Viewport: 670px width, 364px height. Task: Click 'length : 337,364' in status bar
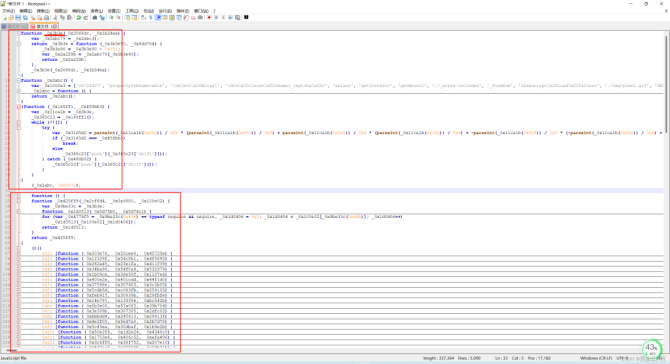click(438, 358)
